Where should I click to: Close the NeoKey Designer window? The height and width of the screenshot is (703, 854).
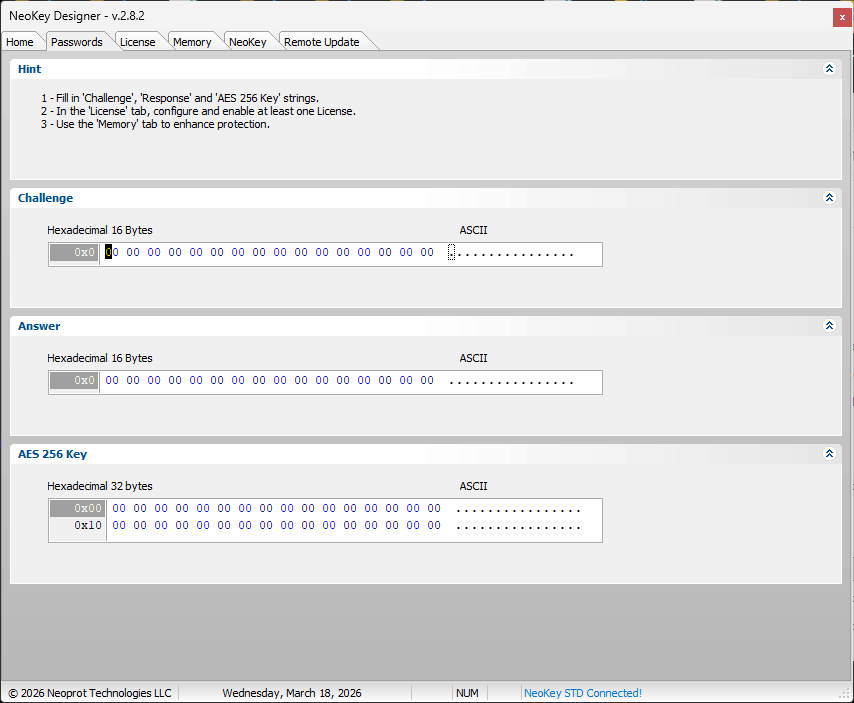[840, 18]
